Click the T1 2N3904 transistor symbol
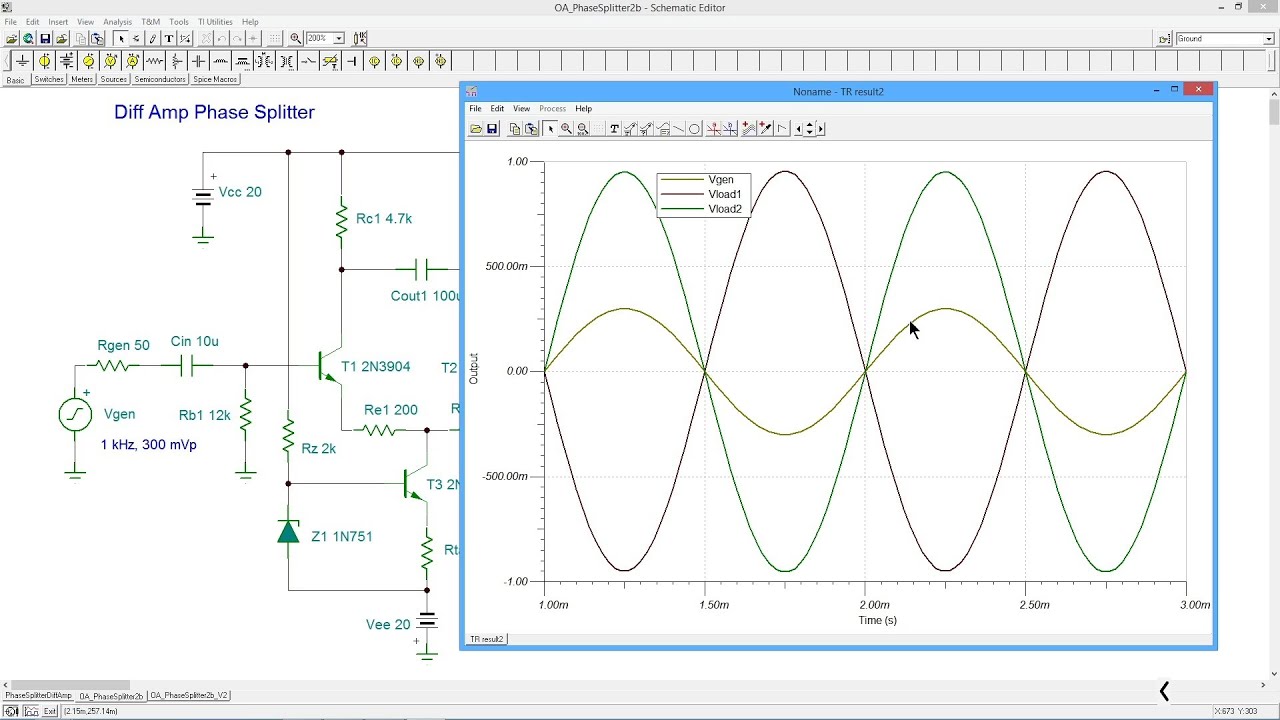Viewport: 1280px width, 720px height. click(328, 367)
